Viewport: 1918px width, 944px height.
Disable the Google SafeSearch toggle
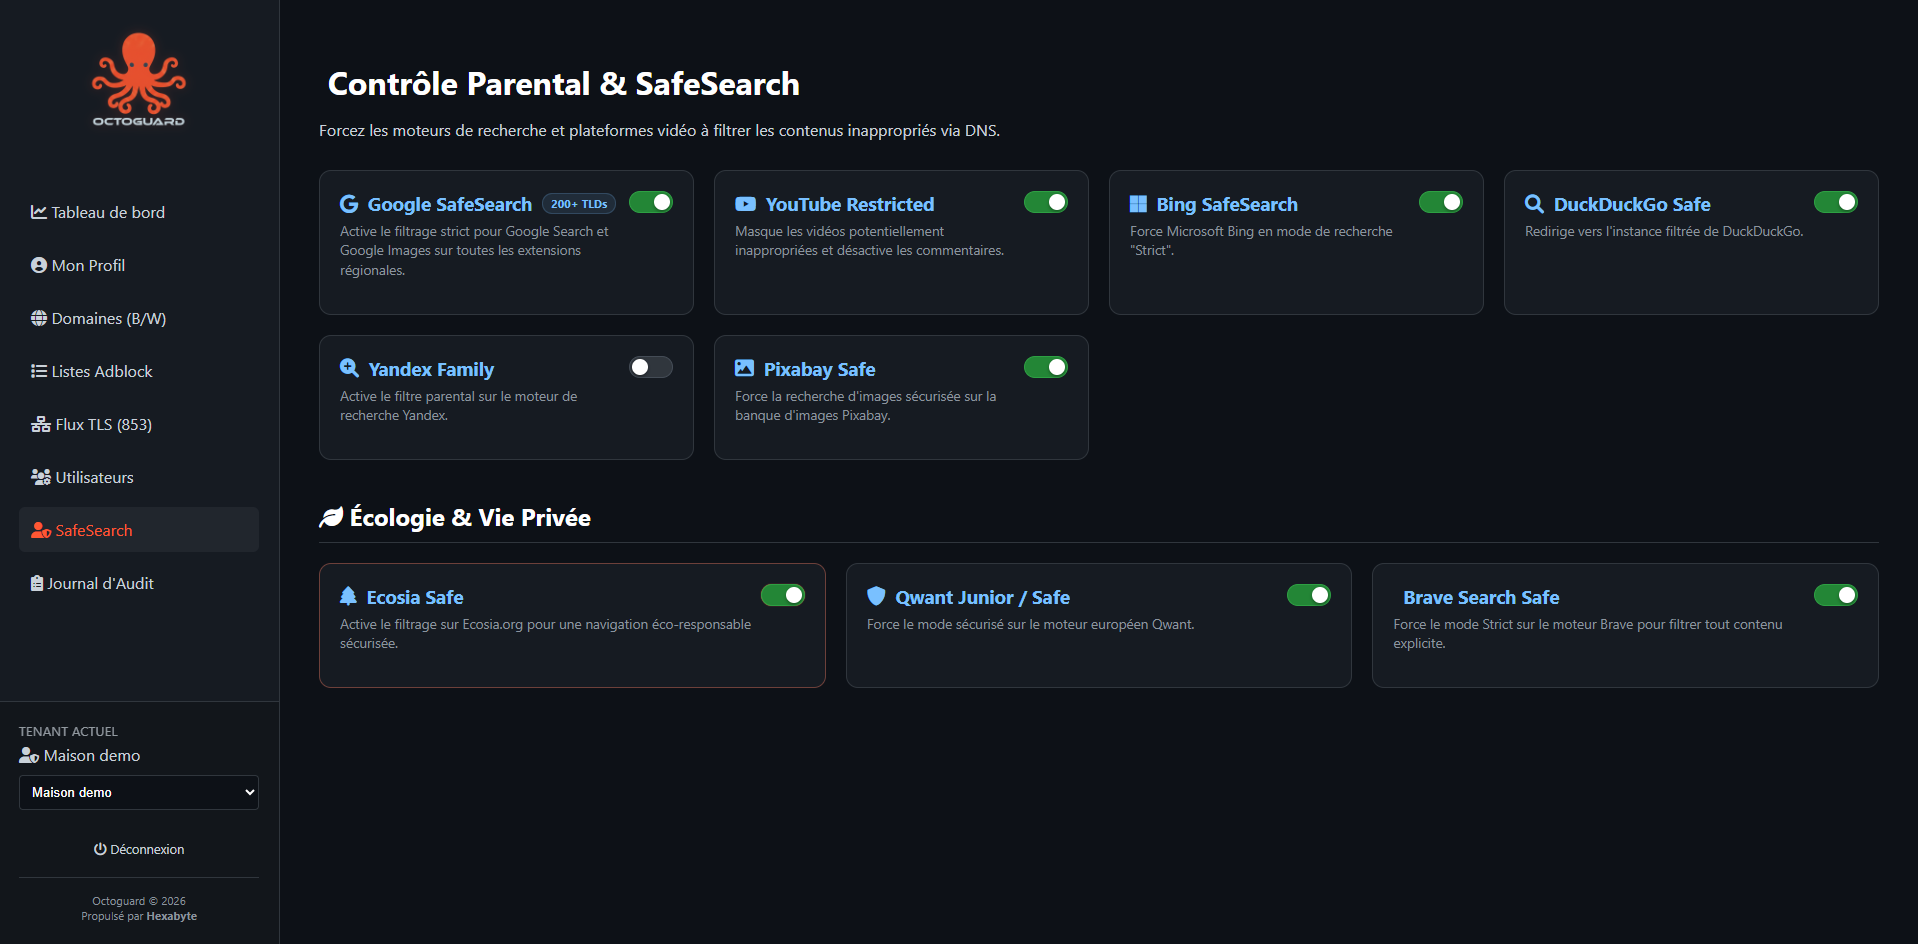point(651,202)
